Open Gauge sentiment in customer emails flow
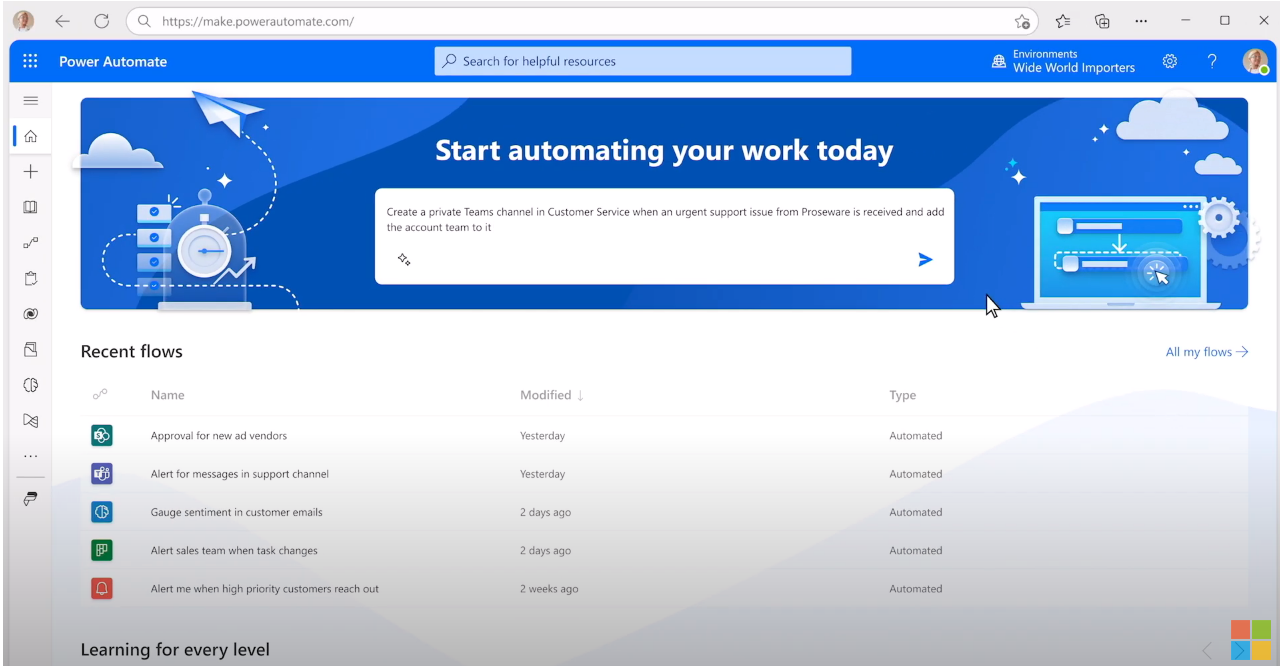This screenshot has width=1280, height=666. pos(237,512)
